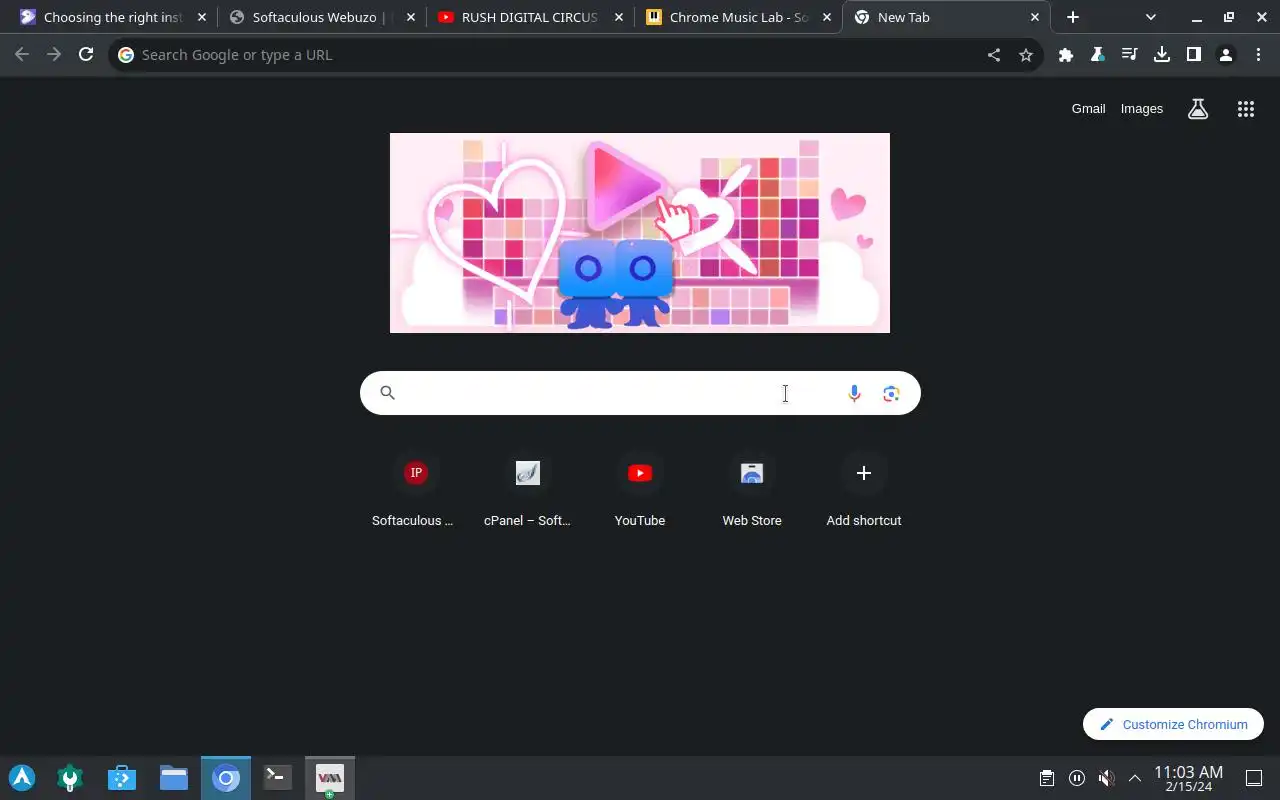Open the Images link
The width and height of the screenshot is (1280, 800).
pos(1141,109)
